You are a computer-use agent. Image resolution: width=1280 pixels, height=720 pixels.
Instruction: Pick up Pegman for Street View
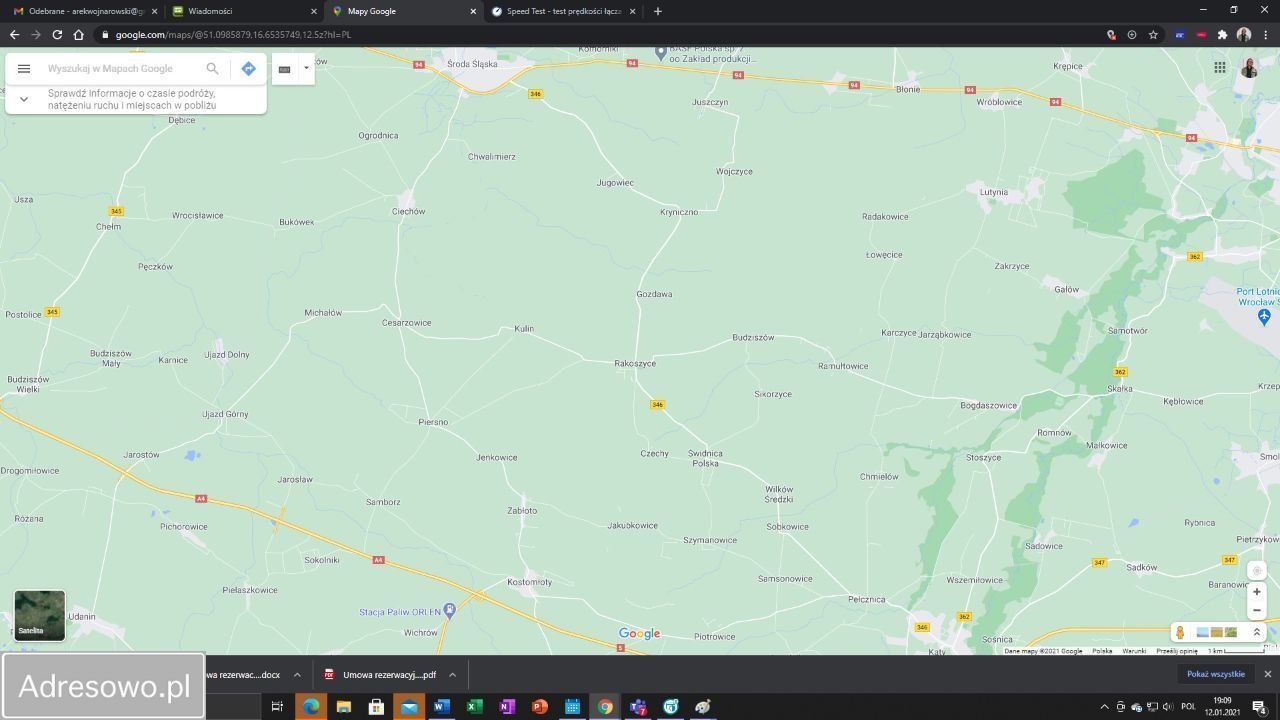[1180, 632]
